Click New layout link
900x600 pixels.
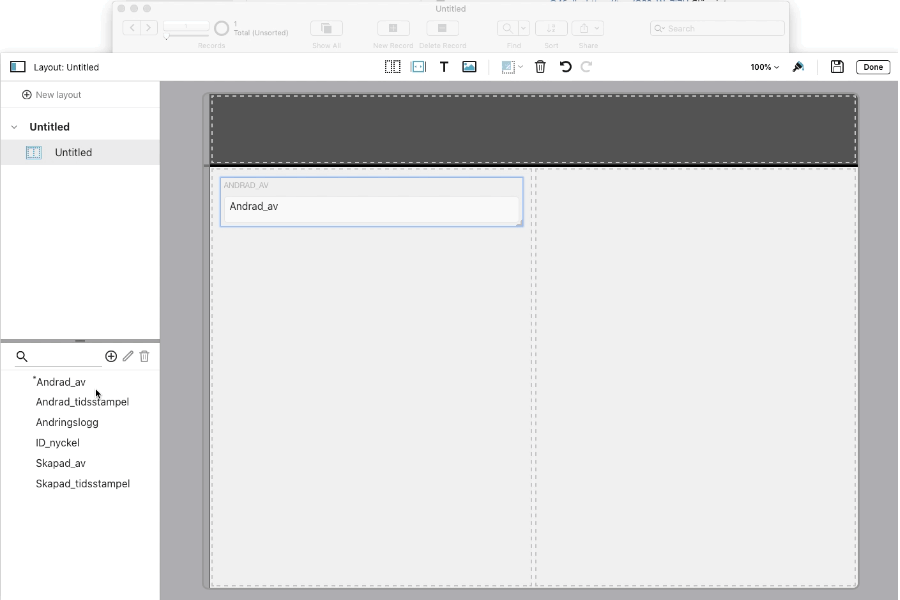(x=52, y=95)
